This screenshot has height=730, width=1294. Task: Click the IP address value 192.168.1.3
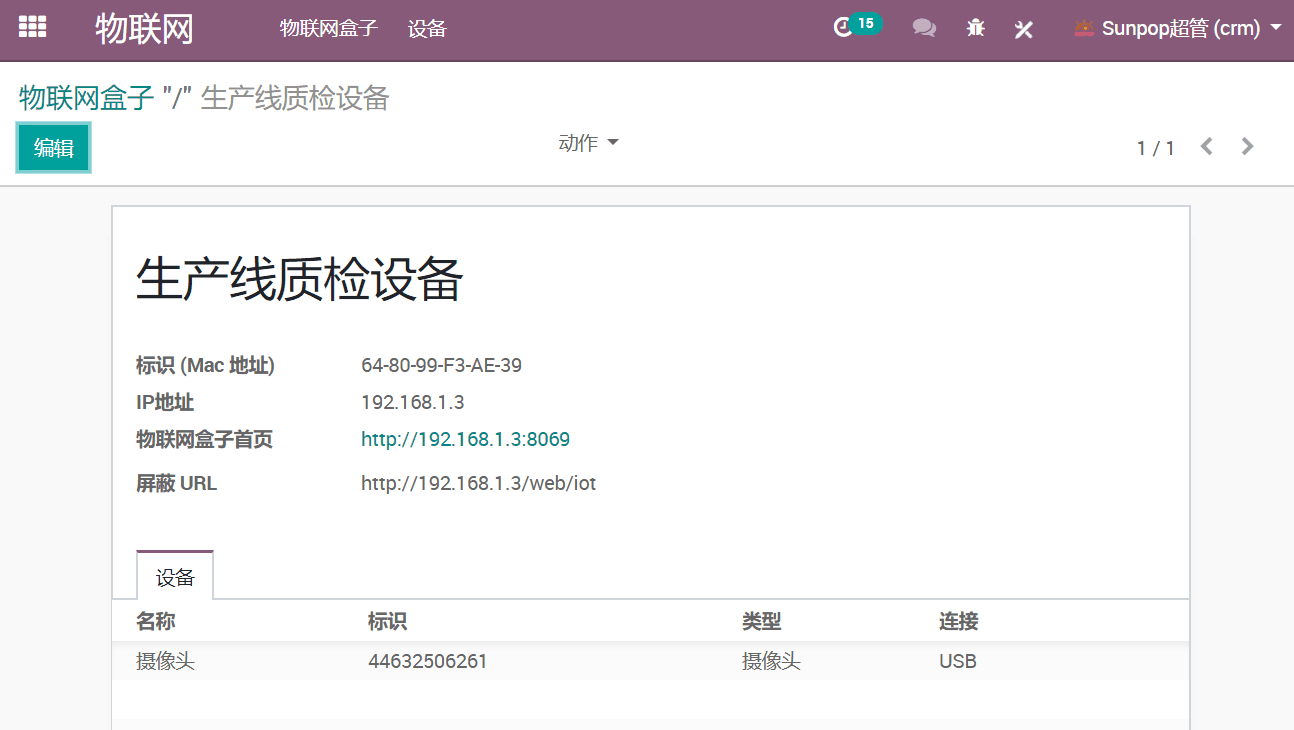click(x=412, y=403)
